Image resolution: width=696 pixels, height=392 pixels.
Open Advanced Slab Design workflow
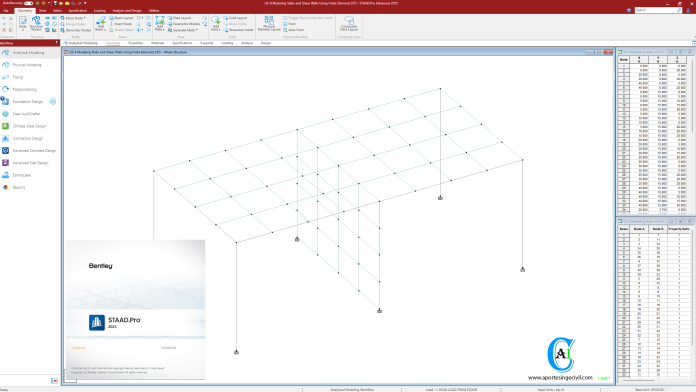[30, 163]
